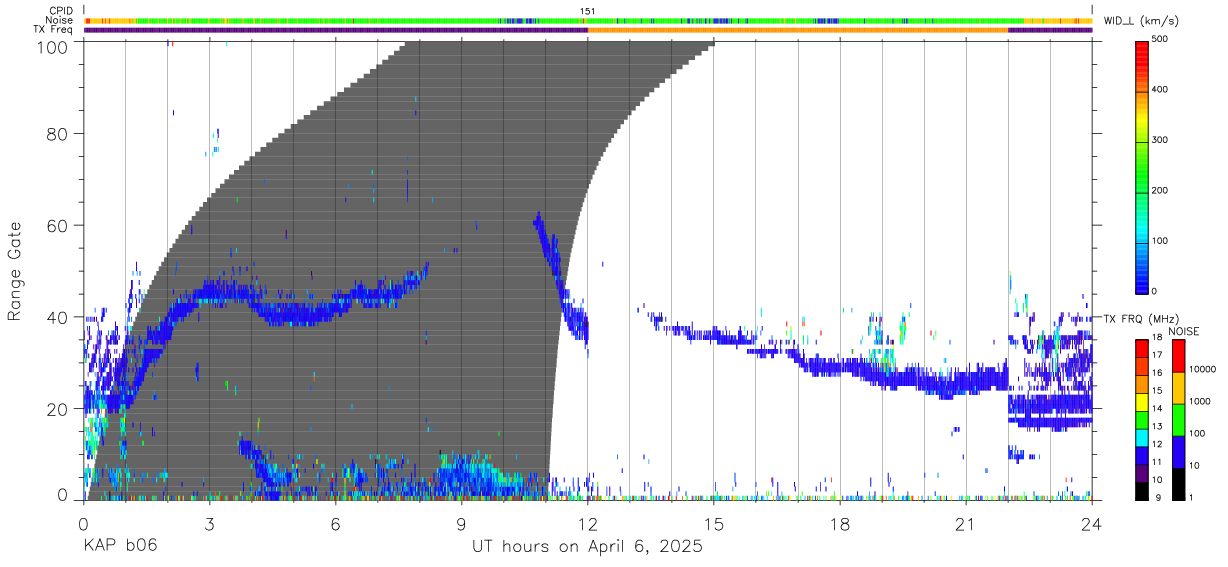
Task: Click the Noise row label
Action: (x=59, y=20)
